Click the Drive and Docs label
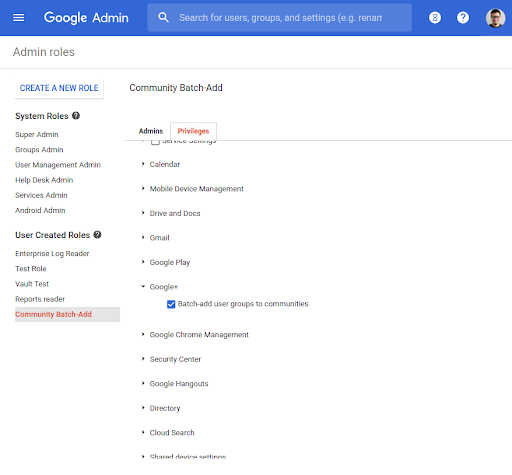512x475 pixels. (x=175, y=213)
